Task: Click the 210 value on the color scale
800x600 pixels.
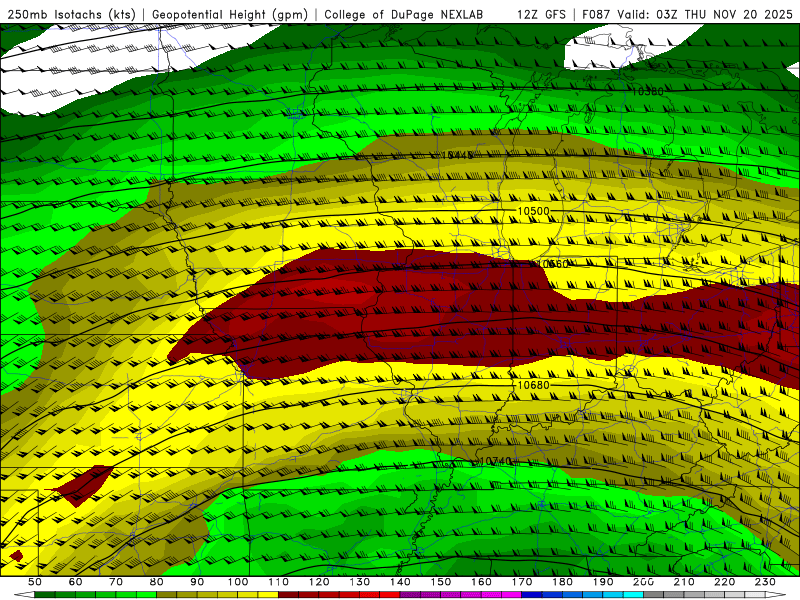Action: 684,582
